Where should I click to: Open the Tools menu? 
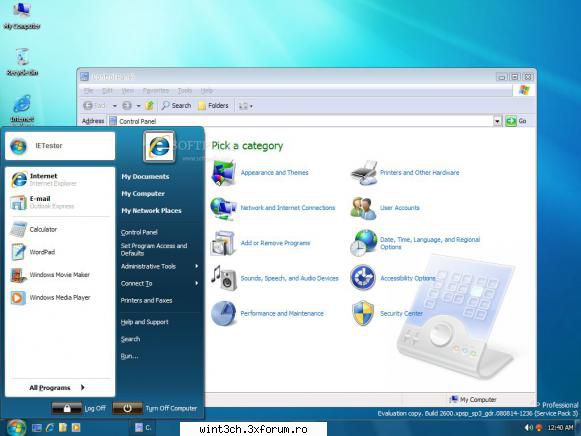click(185, 91)
